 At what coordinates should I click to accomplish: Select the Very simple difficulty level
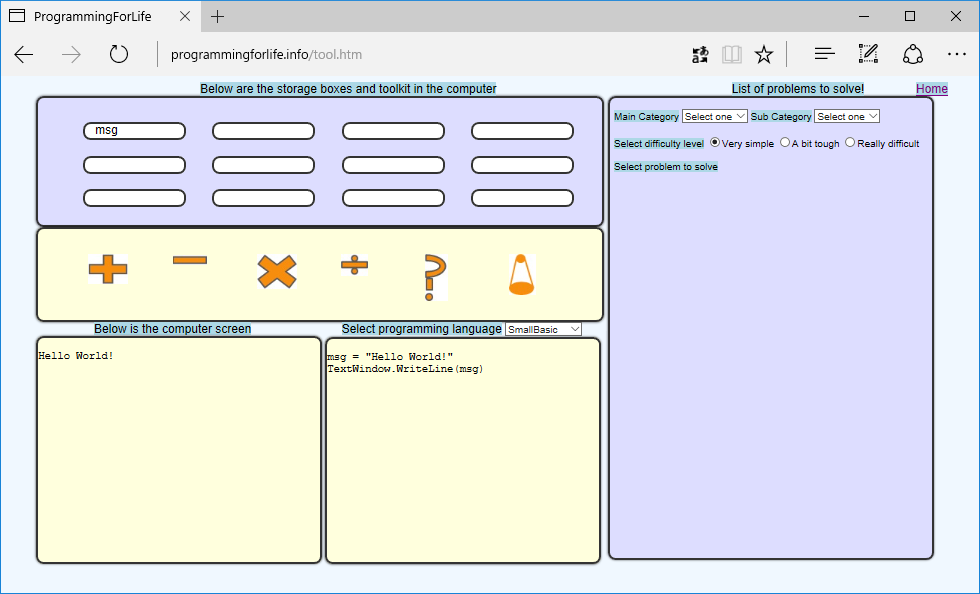tap(715, 143)
